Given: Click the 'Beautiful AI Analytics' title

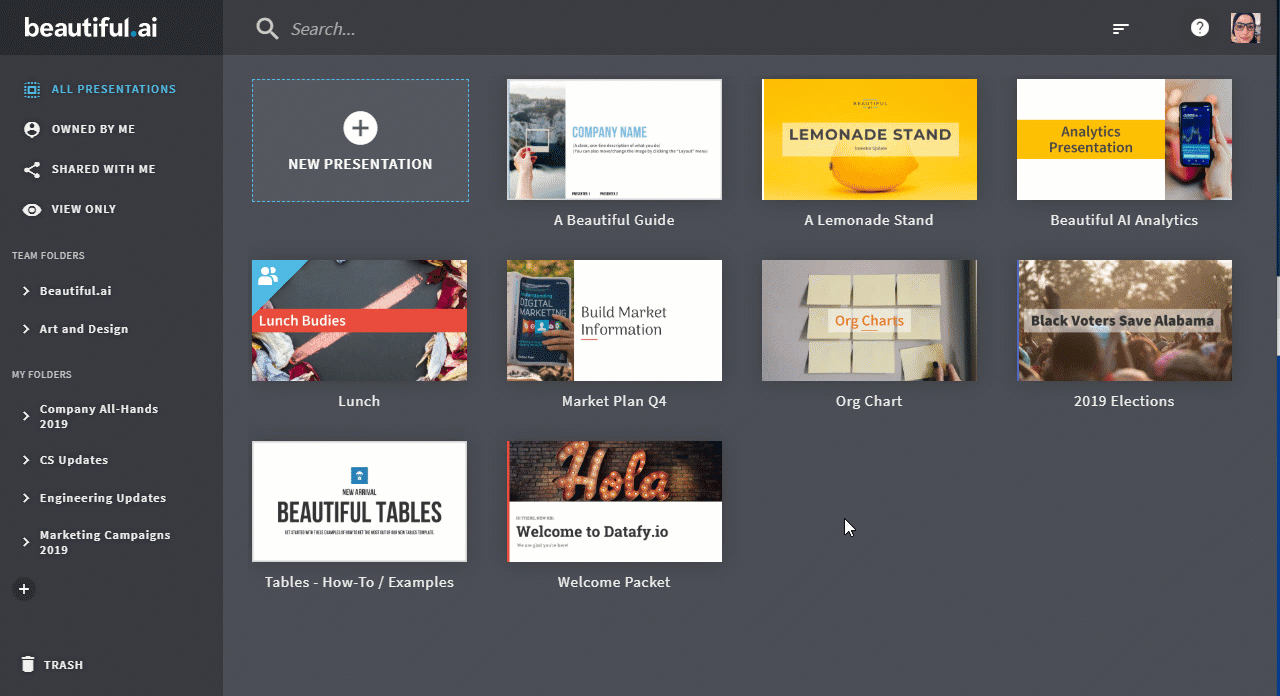Looking at the screenshot, I should pyautogui.click(x=1124, y=220).
